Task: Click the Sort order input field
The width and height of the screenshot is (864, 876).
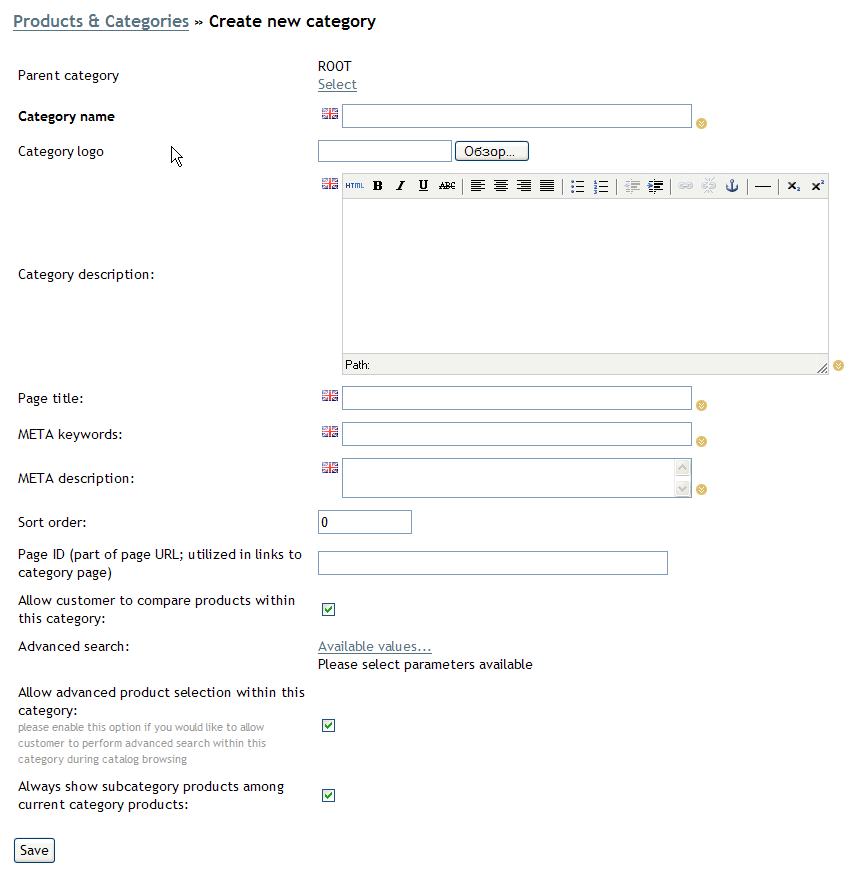Action: tap(364, 522)
